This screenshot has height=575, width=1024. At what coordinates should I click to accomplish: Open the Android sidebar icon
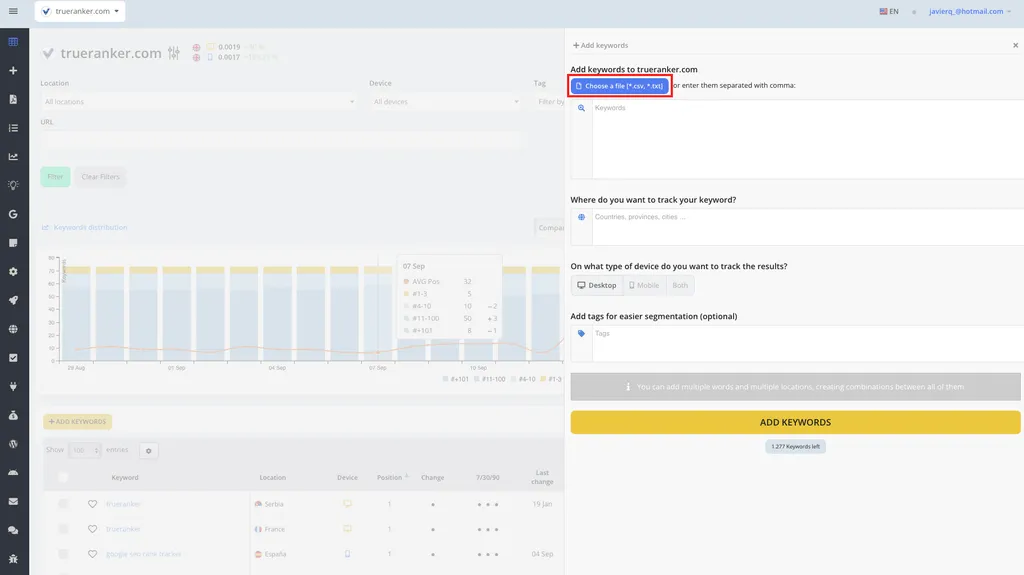(x=13, y=472)
